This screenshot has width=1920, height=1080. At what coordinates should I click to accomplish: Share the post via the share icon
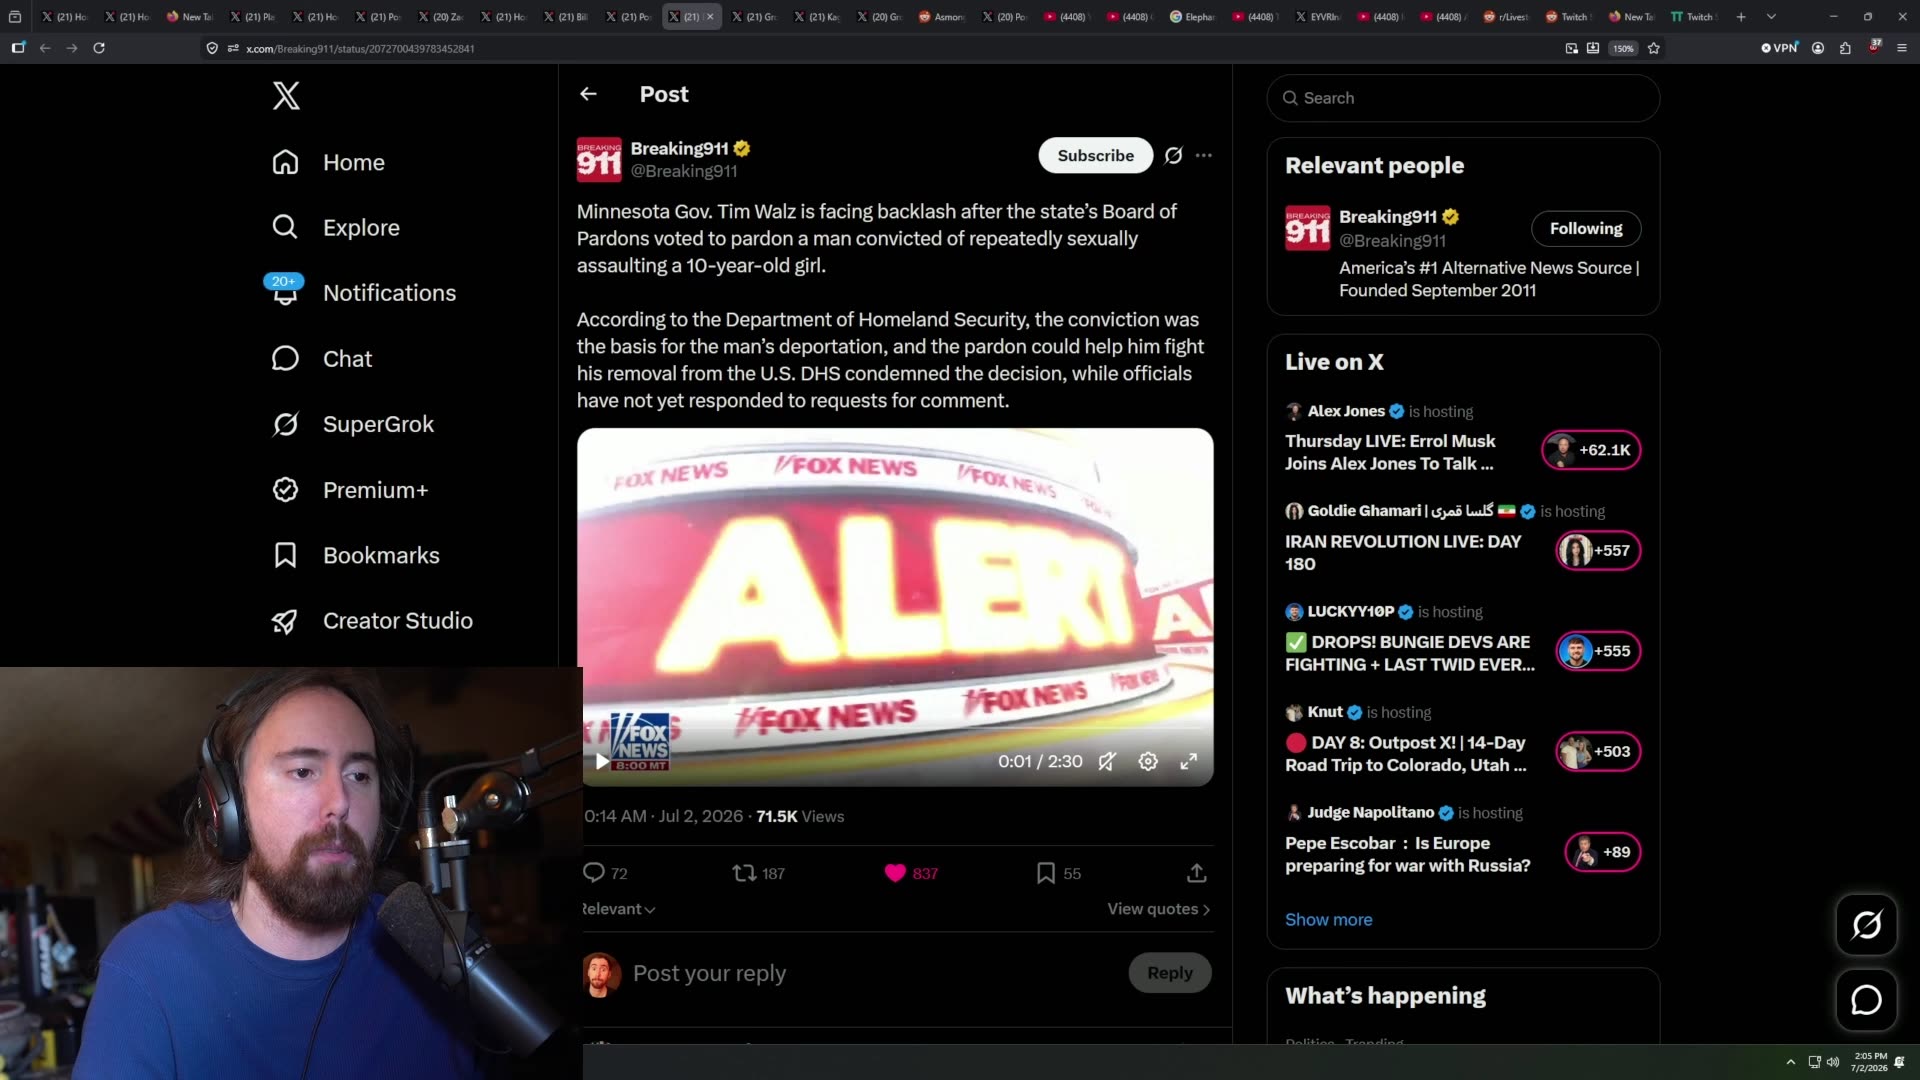[x=1196, y=873]
